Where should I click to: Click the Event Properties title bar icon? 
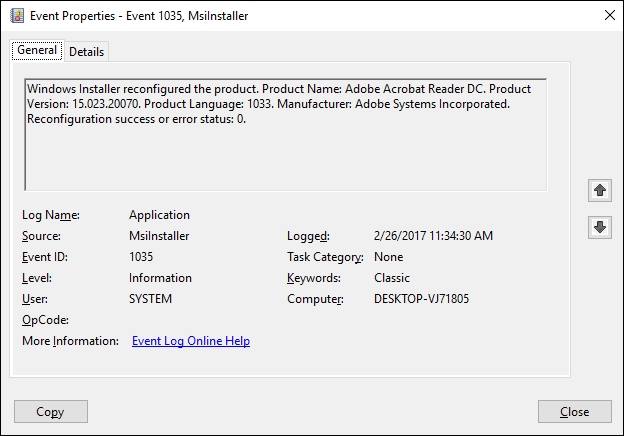click(x=17, y=16)
